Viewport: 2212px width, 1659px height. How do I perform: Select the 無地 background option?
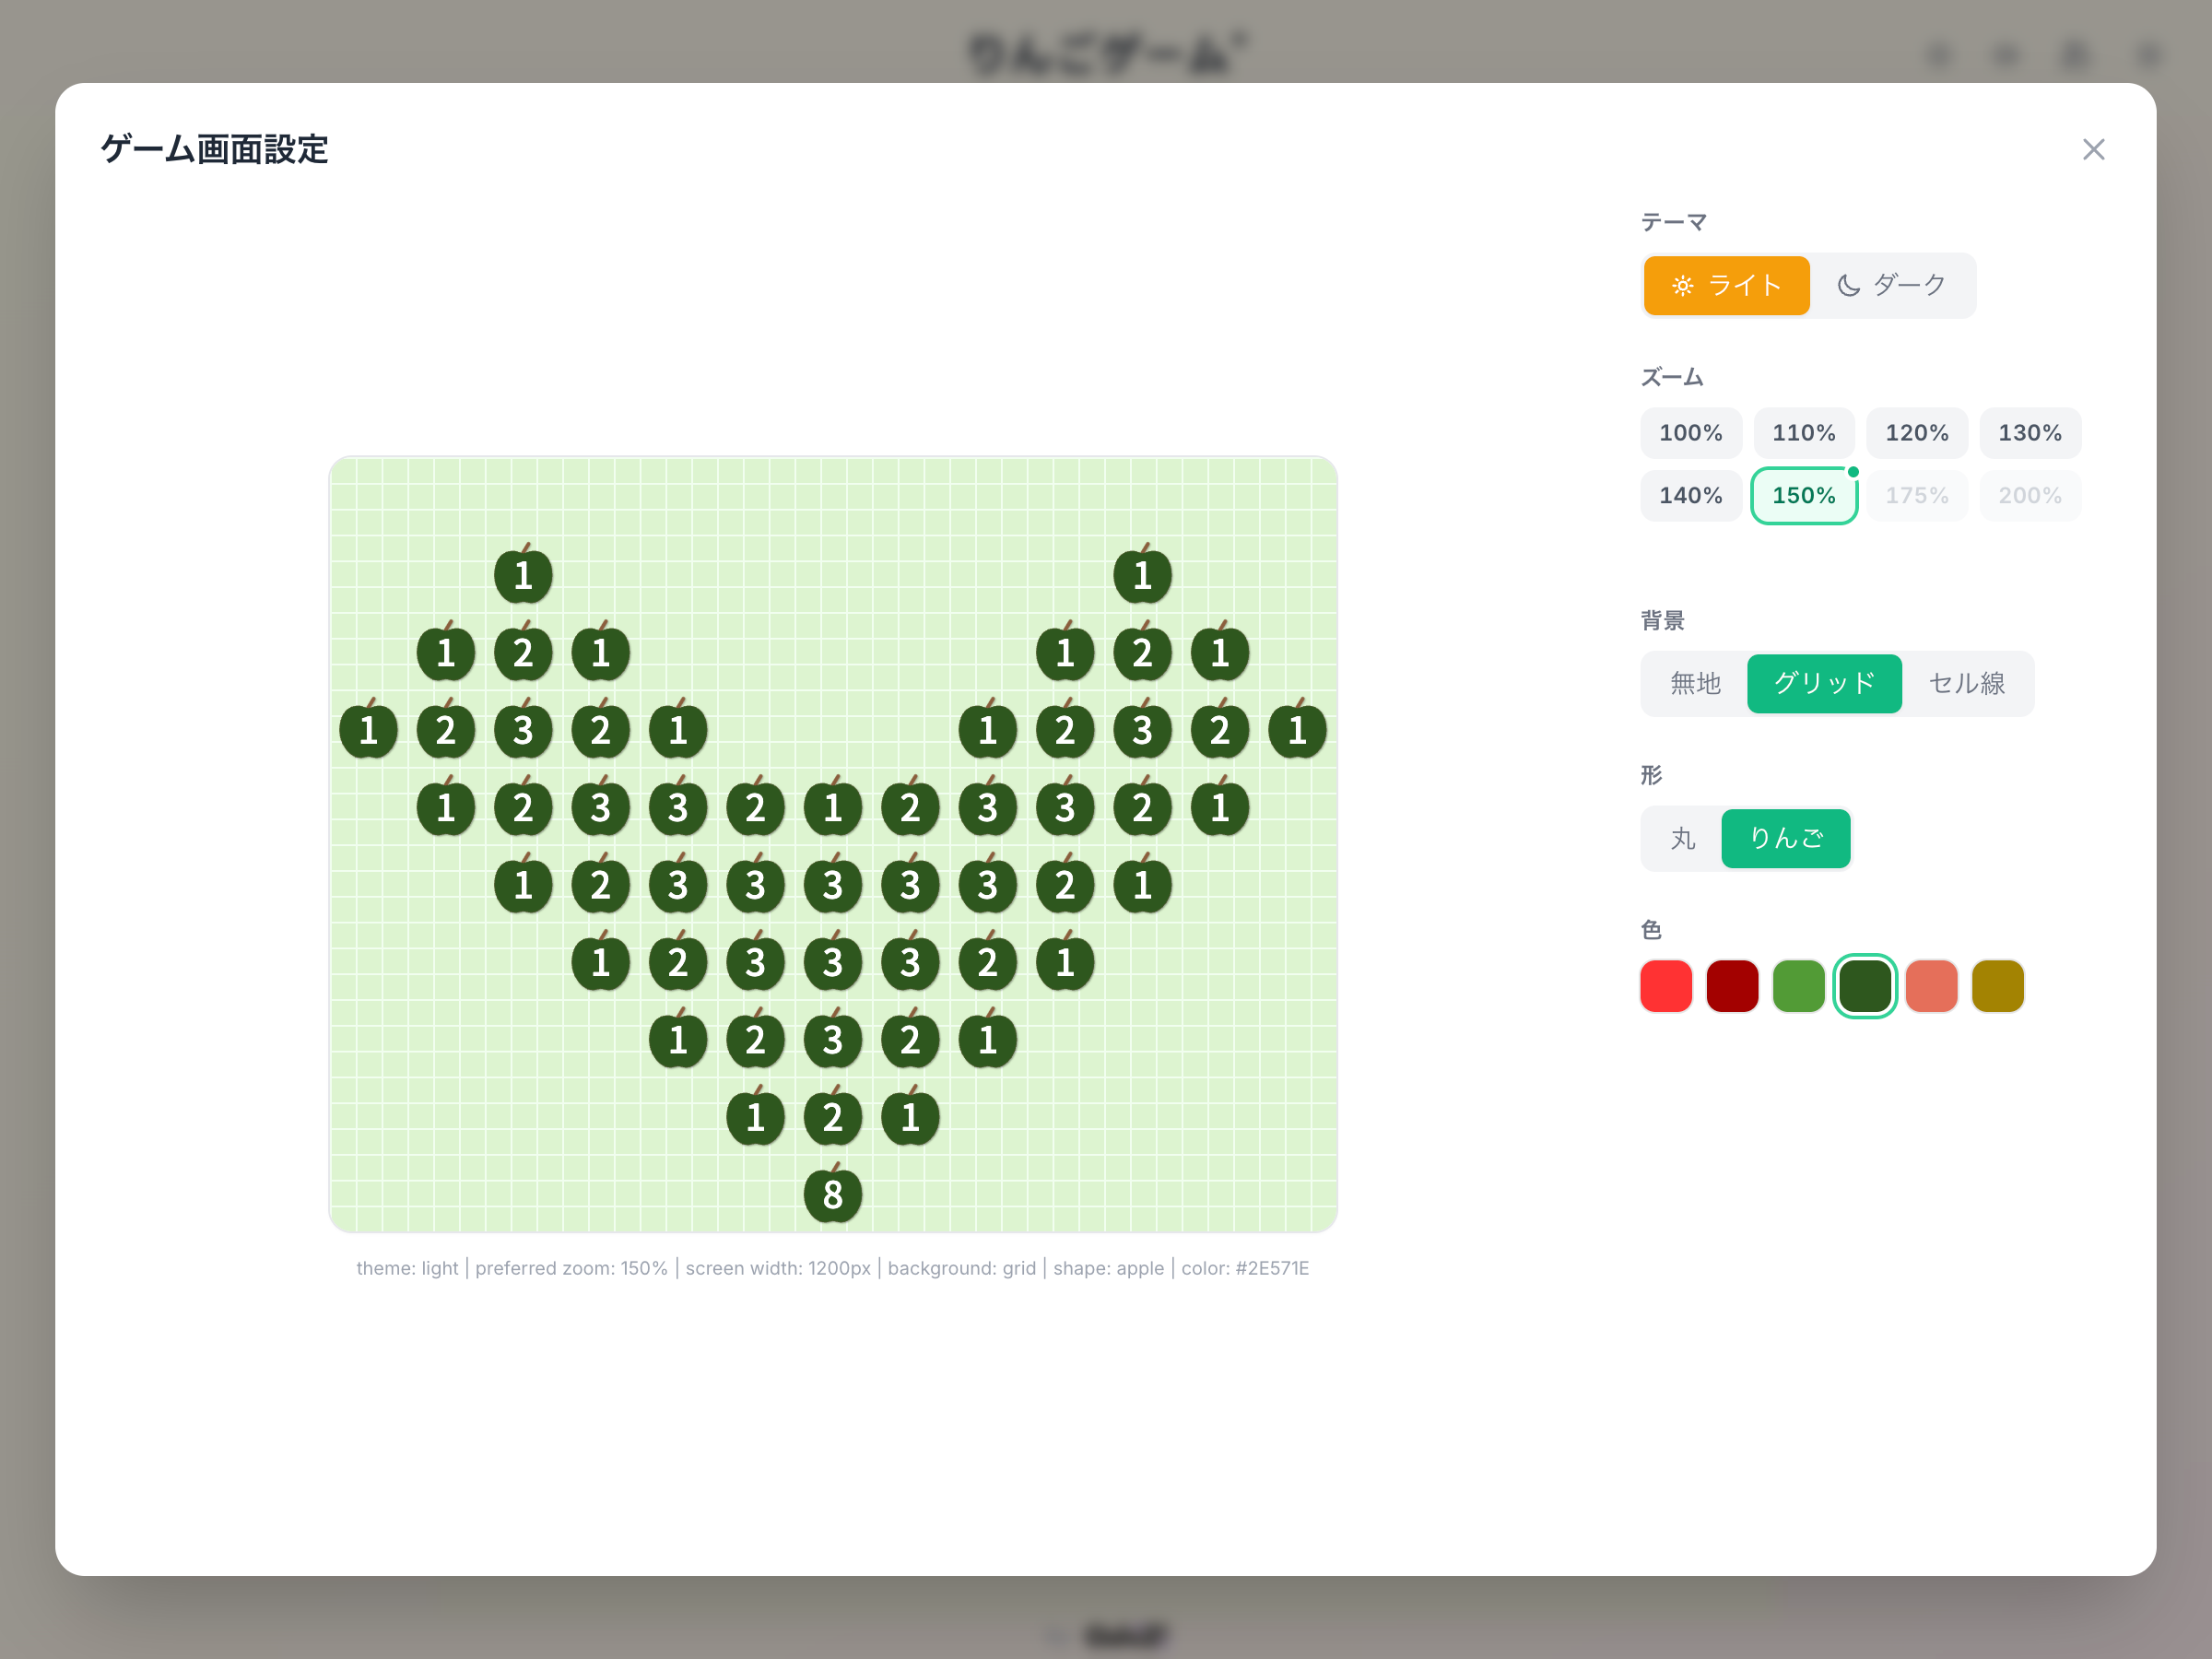pos(1695,684)
